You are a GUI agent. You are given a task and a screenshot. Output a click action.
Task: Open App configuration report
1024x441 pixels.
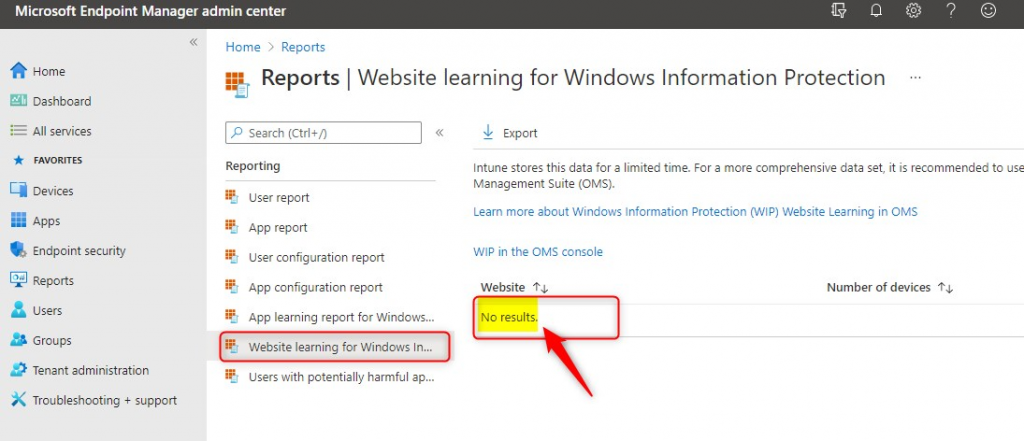(x=315, y=288)
